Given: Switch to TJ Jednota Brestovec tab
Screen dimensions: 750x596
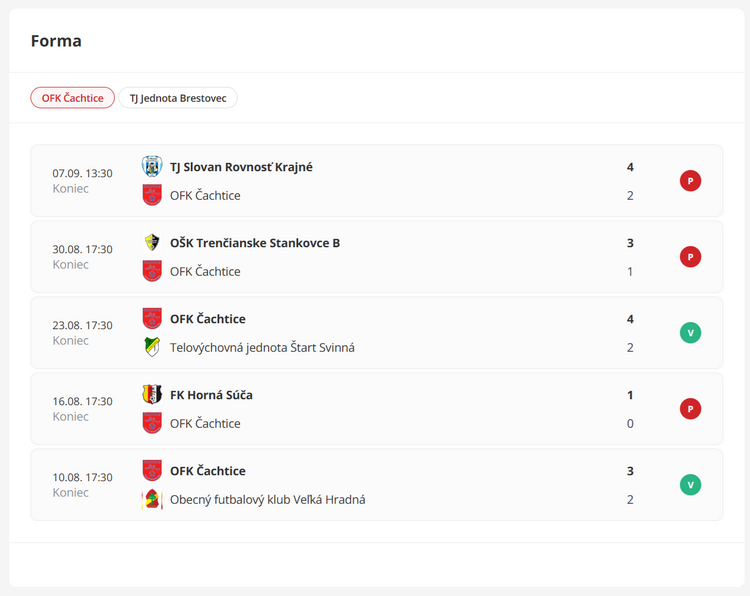Looking at the screenshot, I should click(x=178, y=98).
